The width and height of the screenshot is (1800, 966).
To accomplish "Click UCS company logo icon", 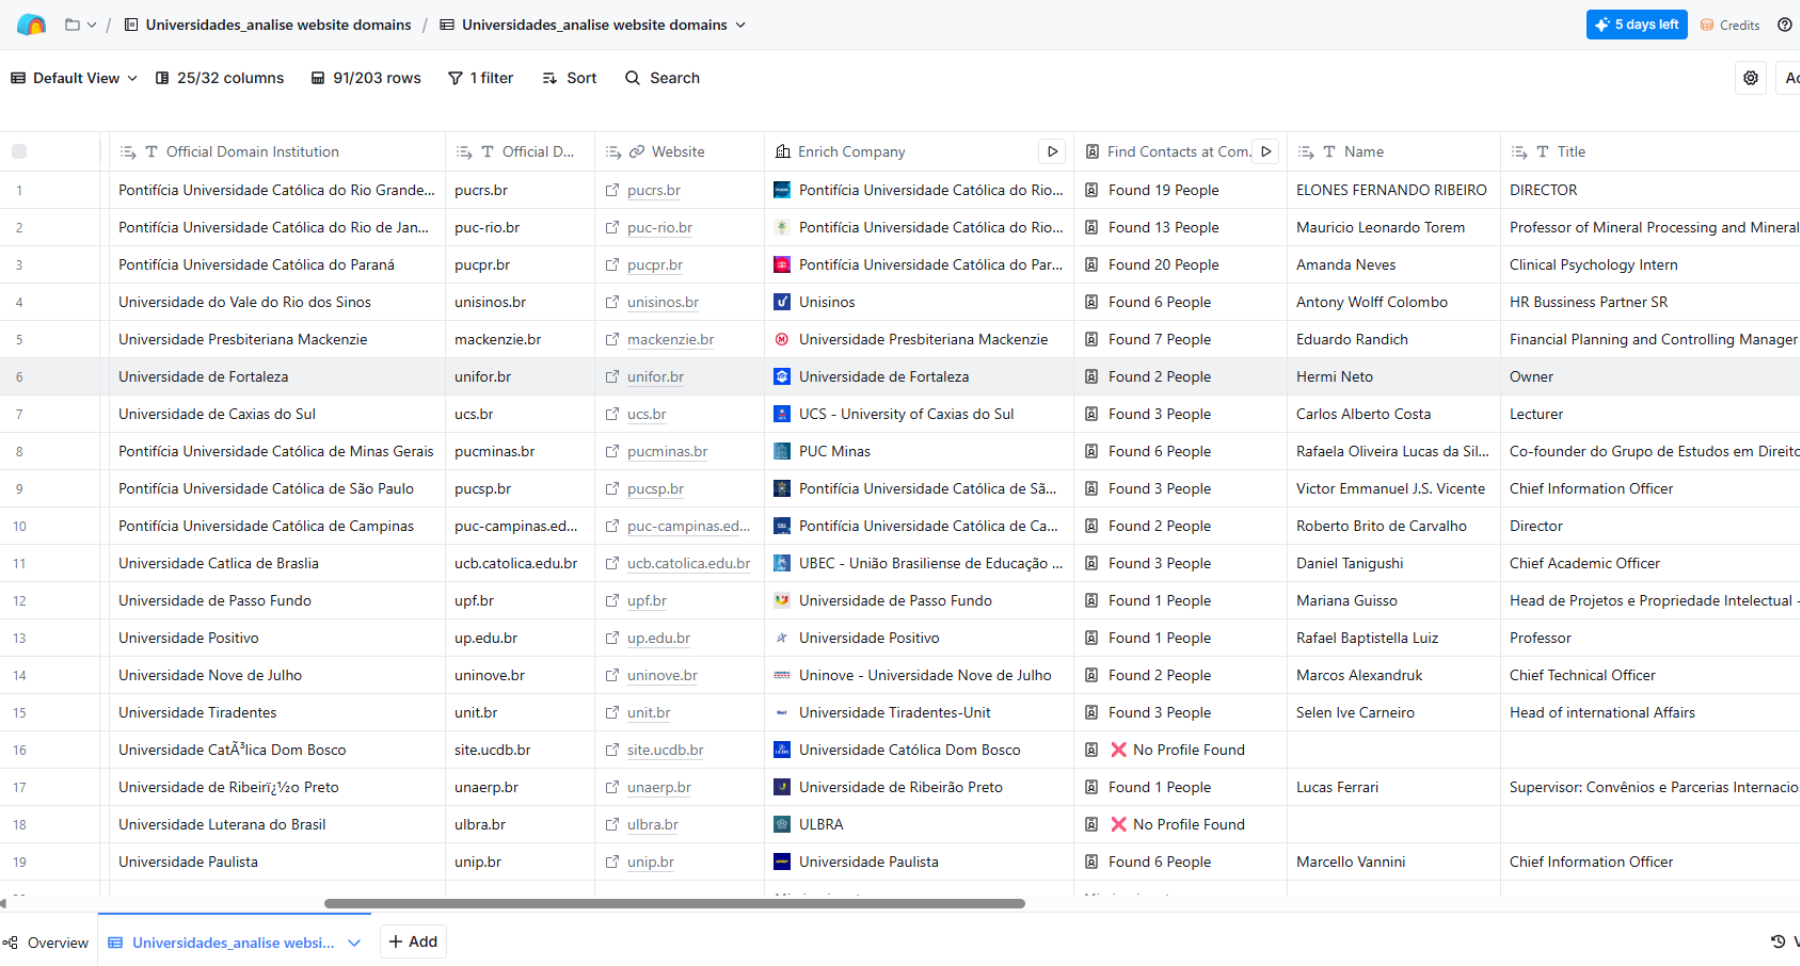I will (x=782, y=414).
